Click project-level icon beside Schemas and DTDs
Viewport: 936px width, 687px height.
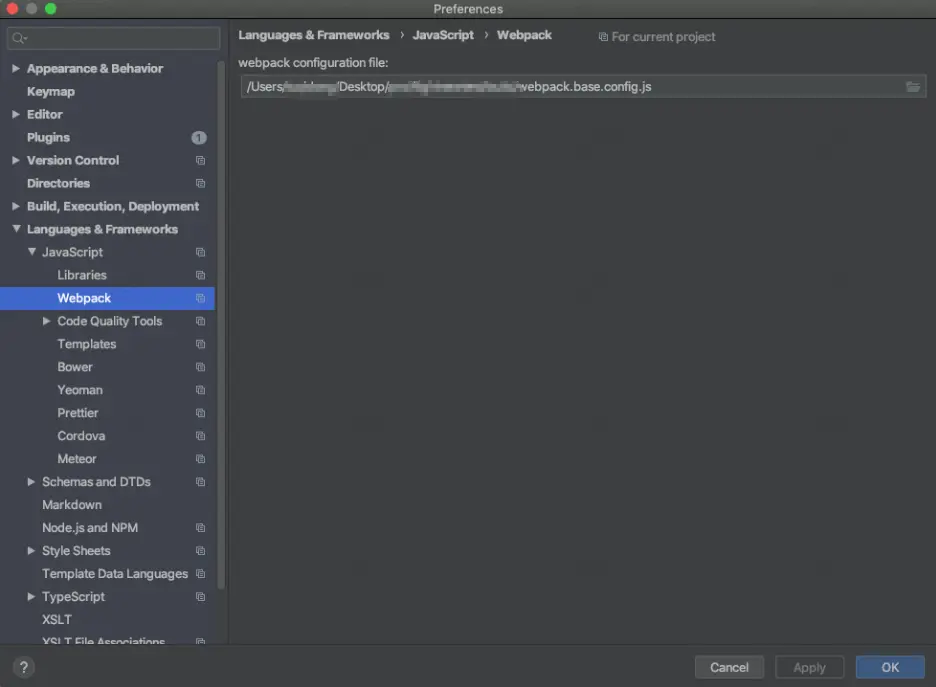tap(201, 482)
